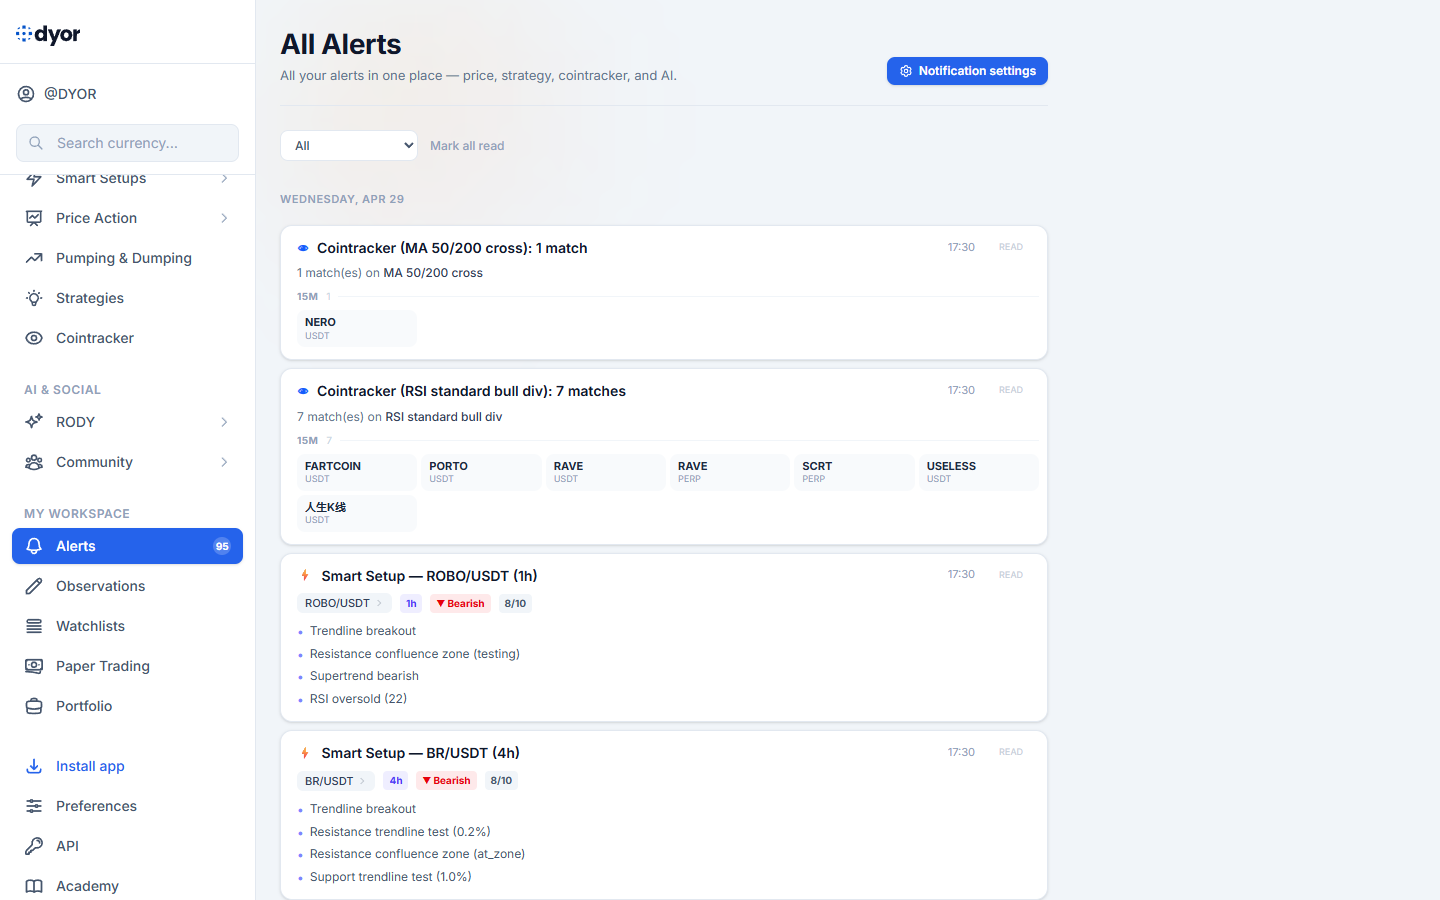Click the Search currency input field
The height and width of the screenshot is (900, 1440).
coord(140,143)
